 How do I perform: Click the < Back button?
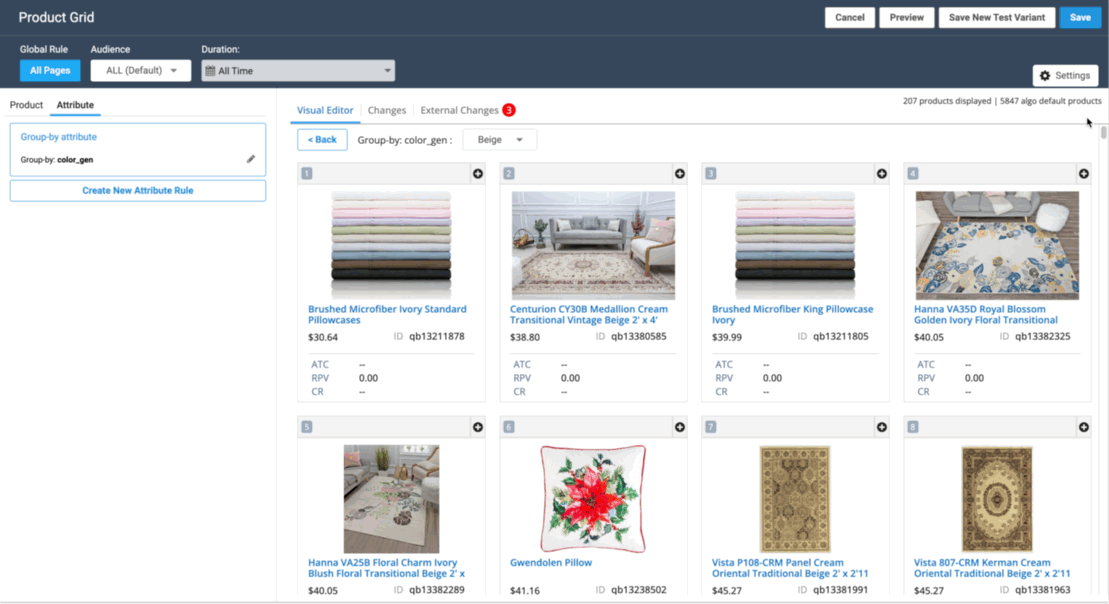[x=323, y=140]
